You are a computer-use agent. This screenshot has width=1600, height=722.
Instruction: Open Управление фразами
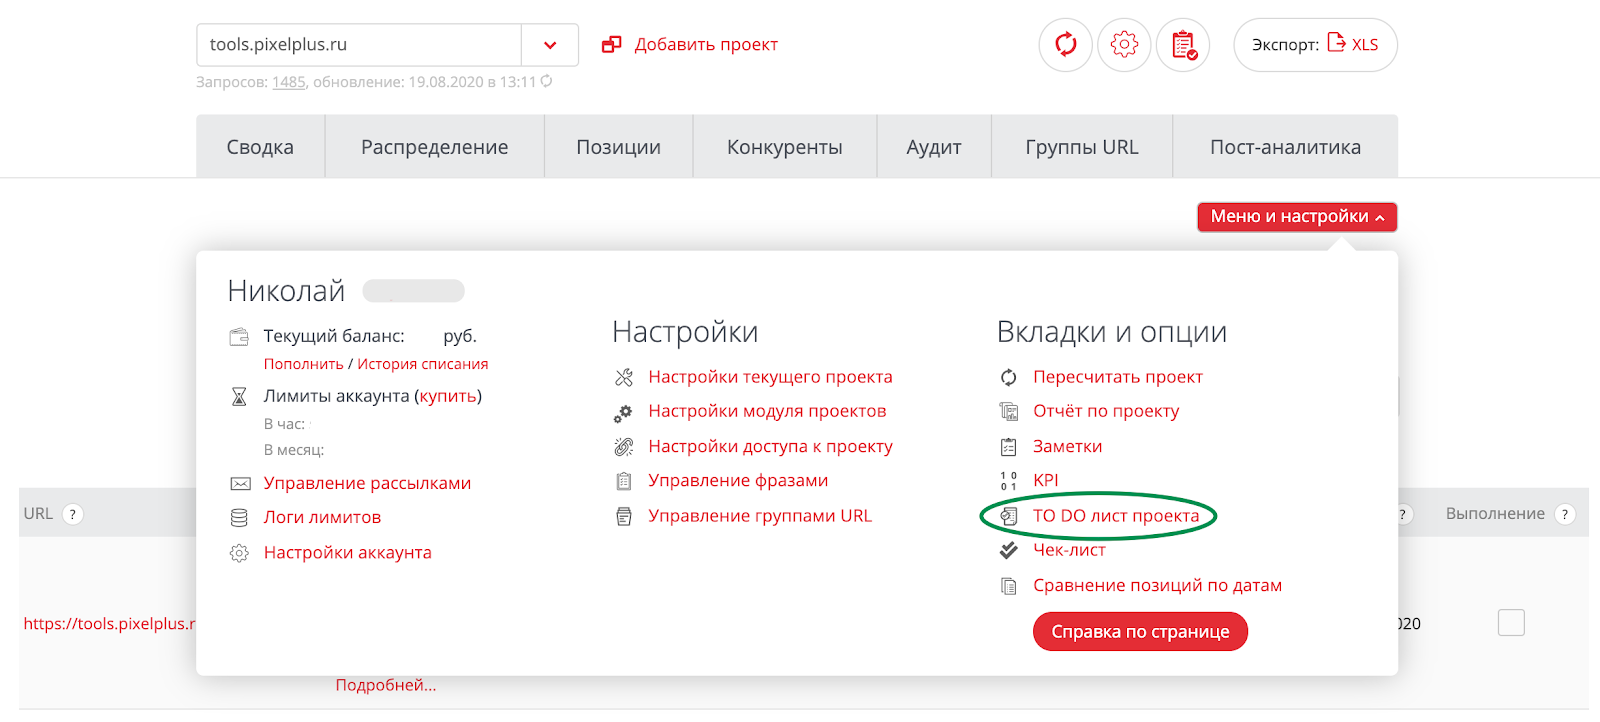coord(738,480)
